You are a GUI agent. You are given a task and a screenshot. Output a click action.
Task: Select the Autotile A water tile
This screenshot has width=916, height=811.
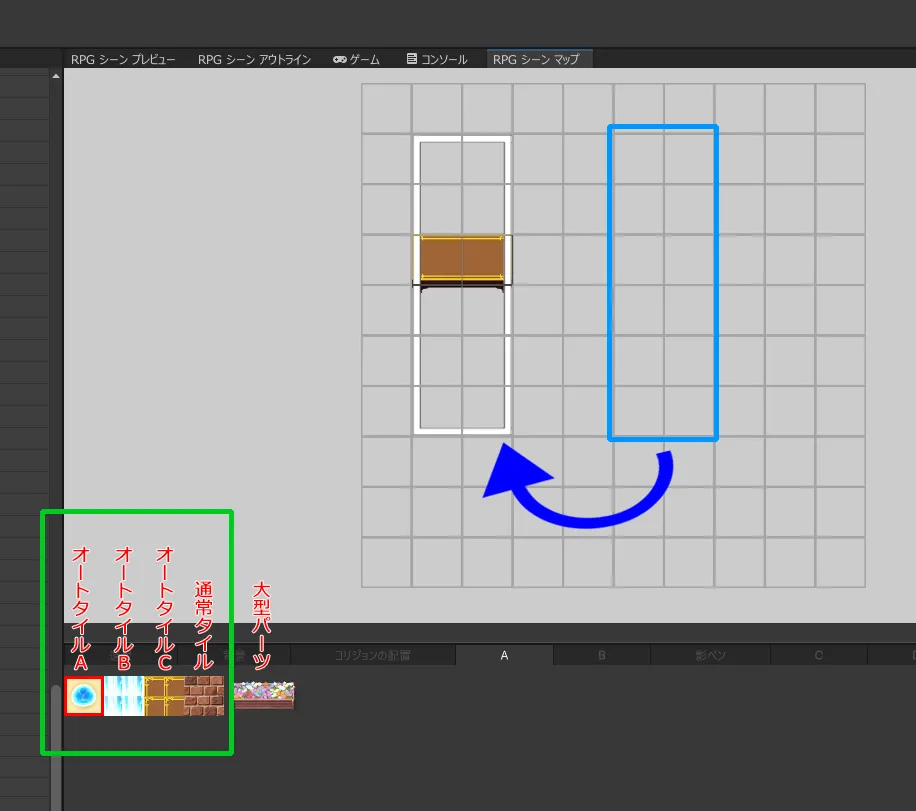pos(84,695)
